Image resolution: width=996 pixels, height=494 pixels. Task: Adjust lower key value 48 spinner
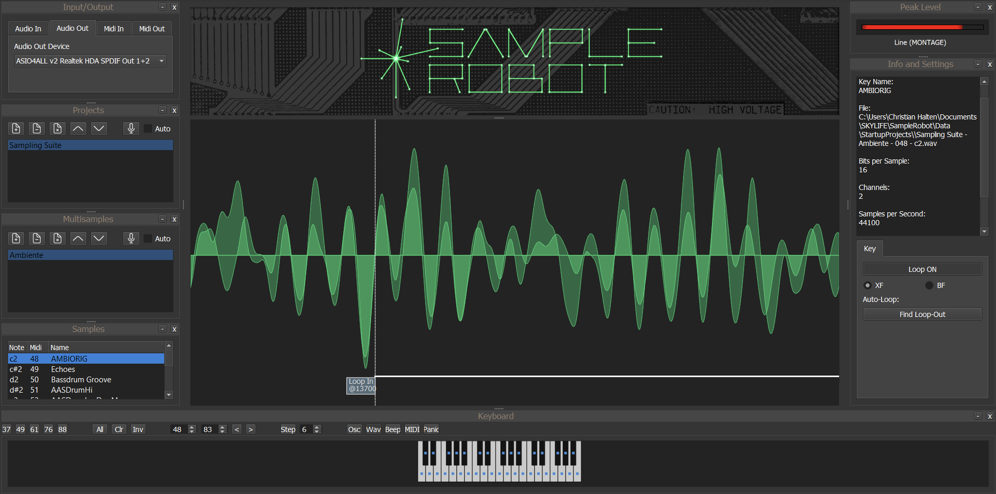[191, 429]
